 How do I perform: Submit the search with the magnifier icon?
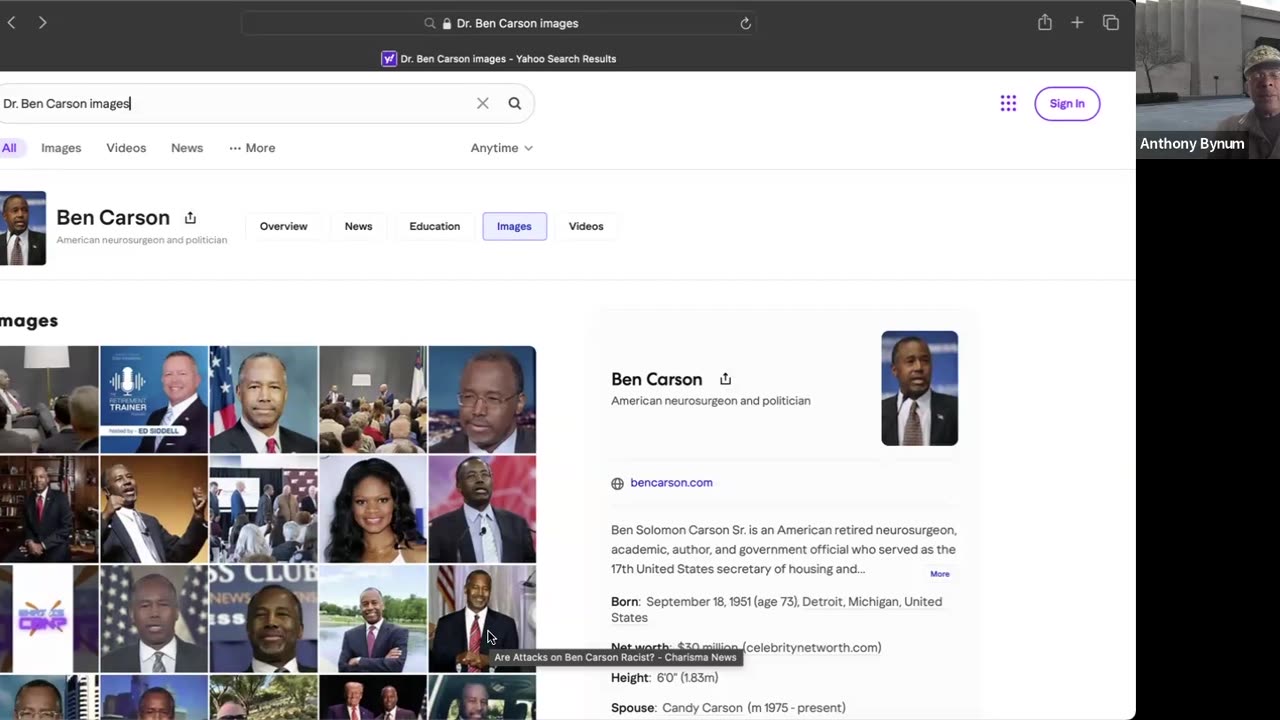[515, 103]
